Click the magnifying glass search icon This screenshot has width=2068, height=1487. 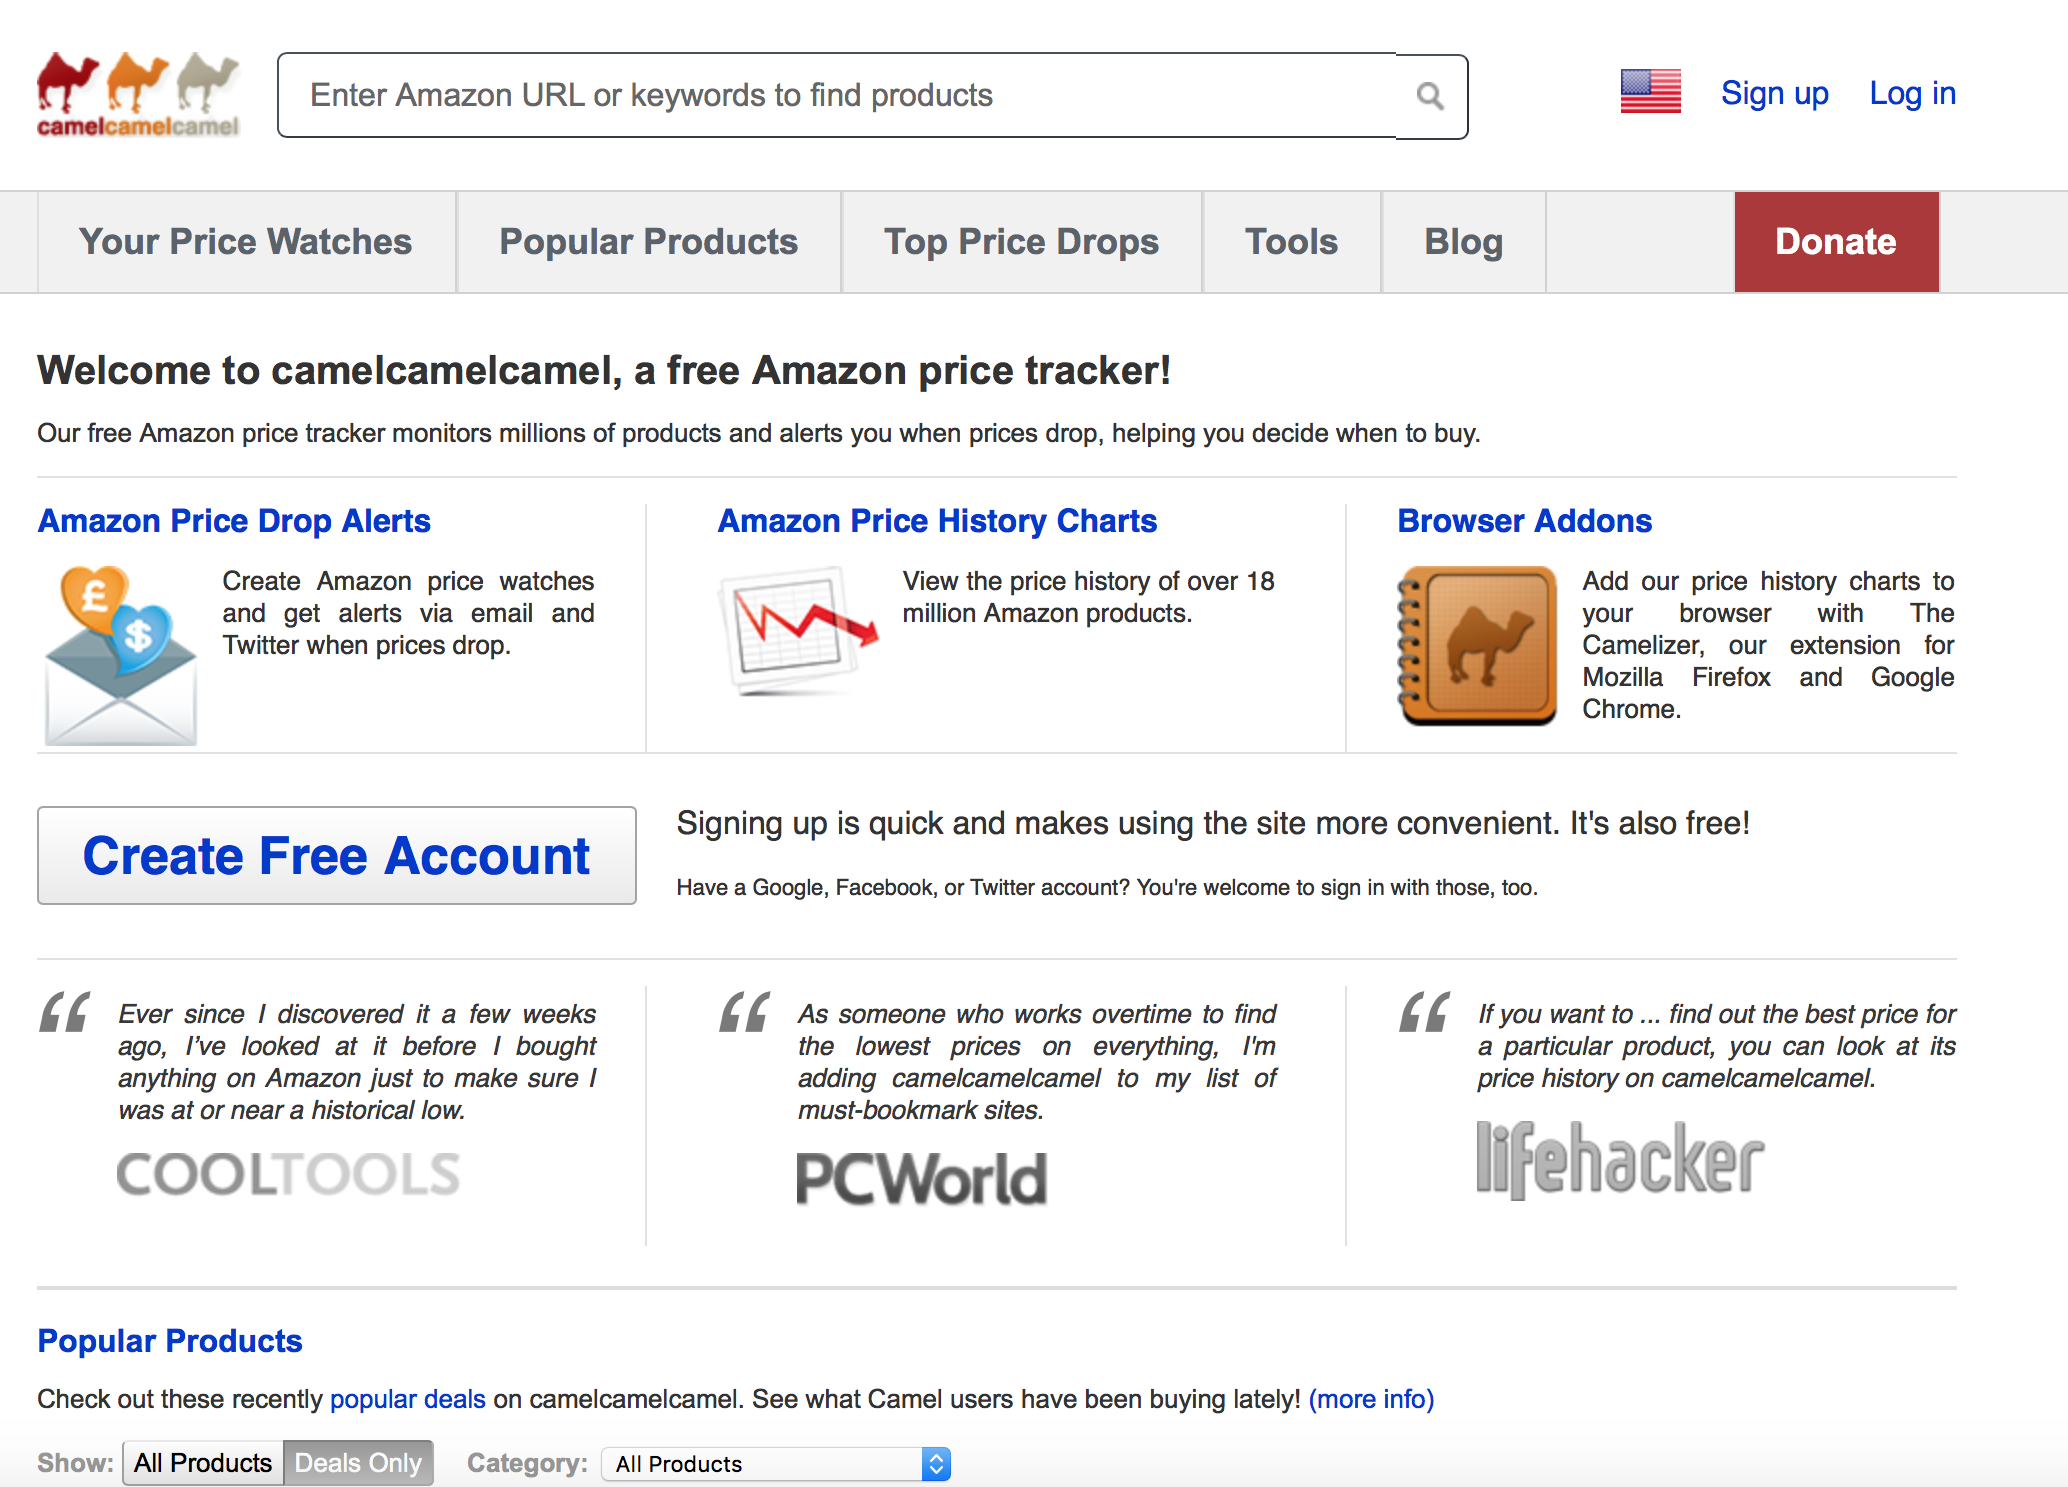(x=1430, y=96)
